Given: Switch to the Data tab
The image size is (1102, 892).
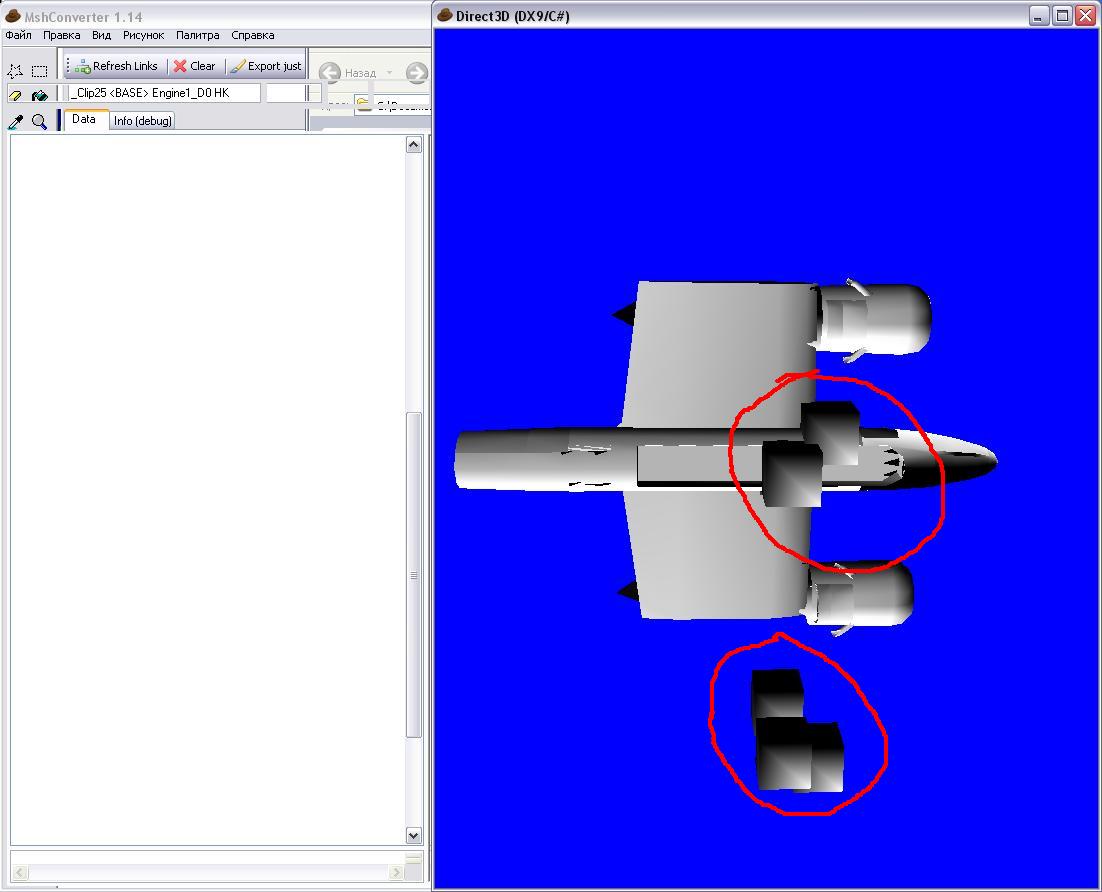Looking at the screenshot, I should pos(84,119).
